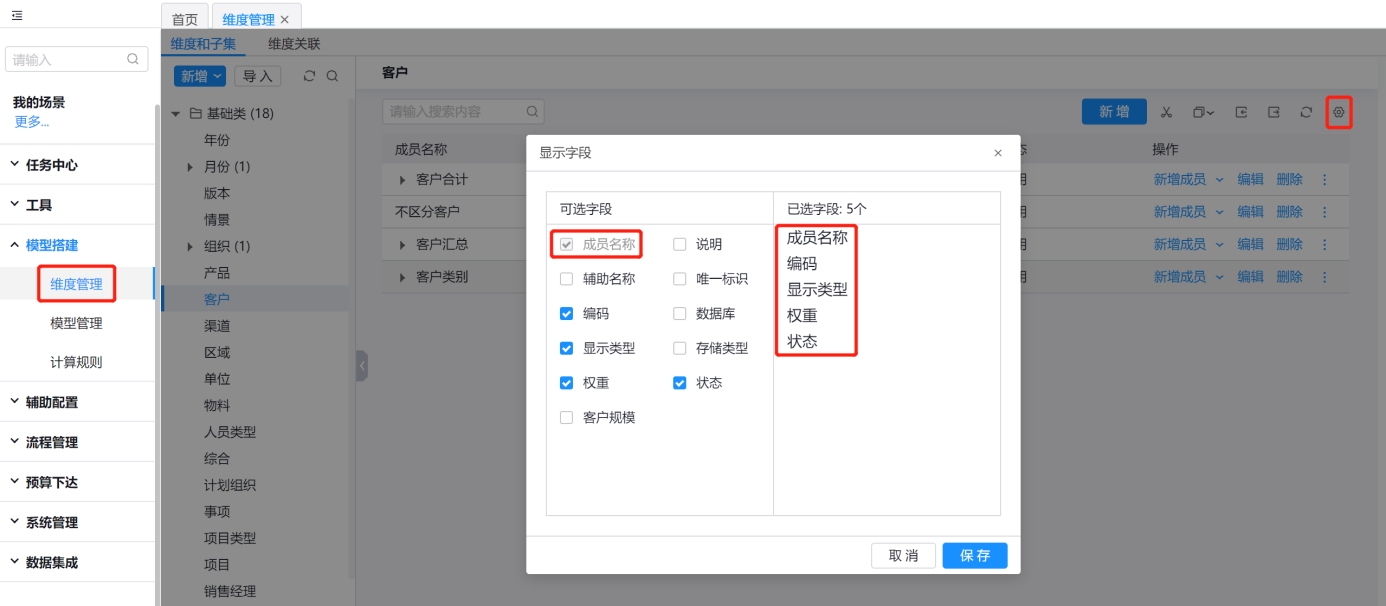Image resolution: width=1386 pixels, height=606 pixels.
Task: Close the 维度管理 tab with its X
Action: pos(285,20)
